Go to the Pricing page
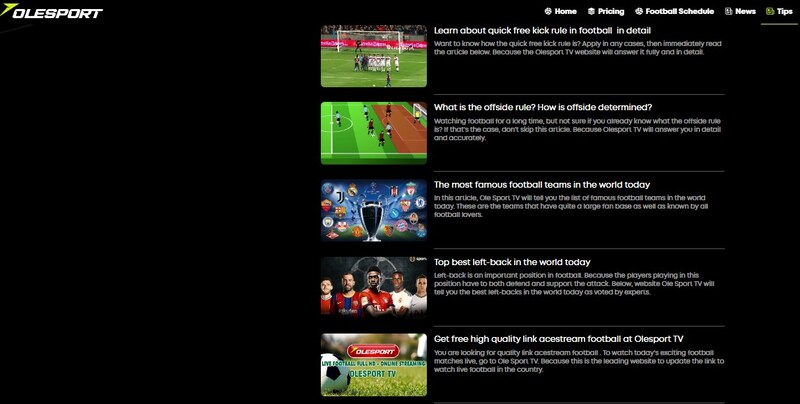This screenshot has height=404, width=800. pyautogui.click(x=611, y=12)
